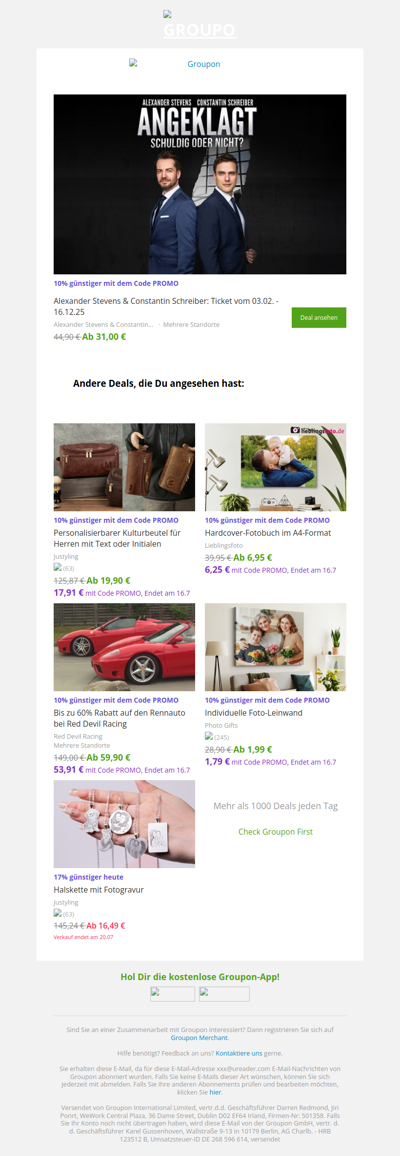Click the GROUPO header logo at top
This screenshot has height=1156, width=400.
tap(200, 26)
